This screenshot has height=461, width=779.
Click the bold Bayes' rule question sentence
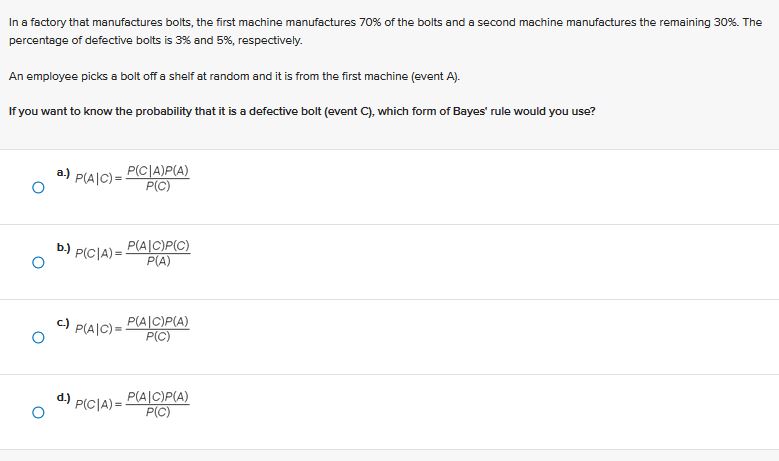tap(302, 111)
